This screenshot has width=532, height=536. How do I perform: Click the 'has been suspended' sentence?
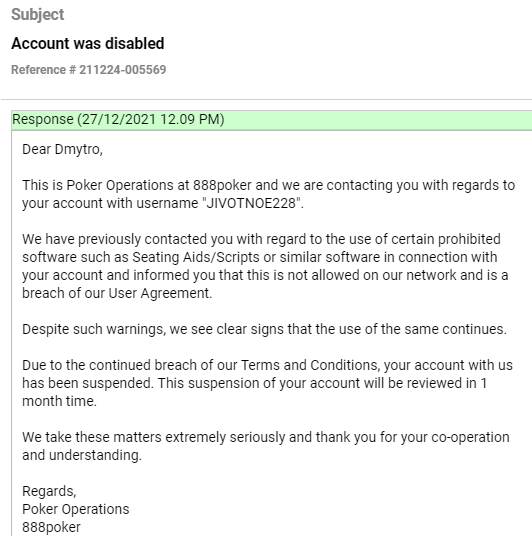click(88, 383)
